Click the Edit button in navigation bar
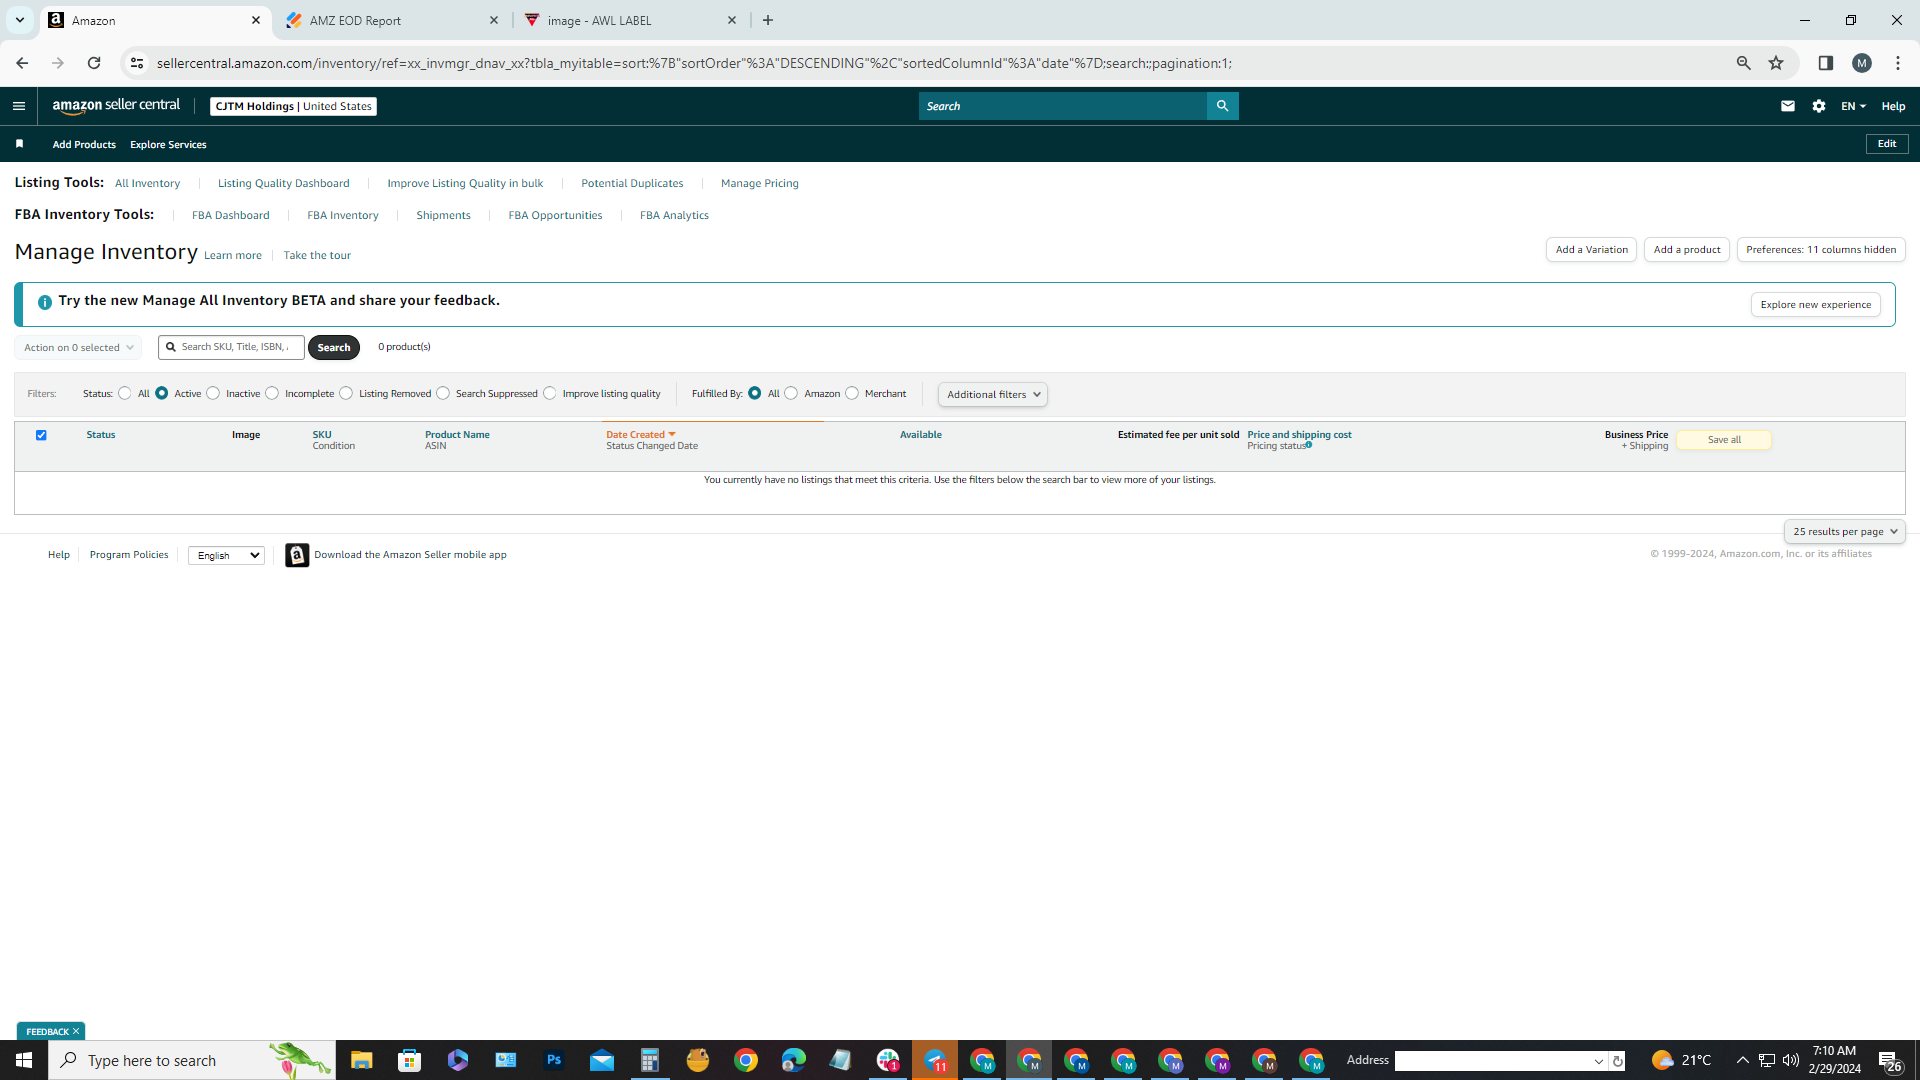Screen dimensions: 1920x1080 point(1887,144)
